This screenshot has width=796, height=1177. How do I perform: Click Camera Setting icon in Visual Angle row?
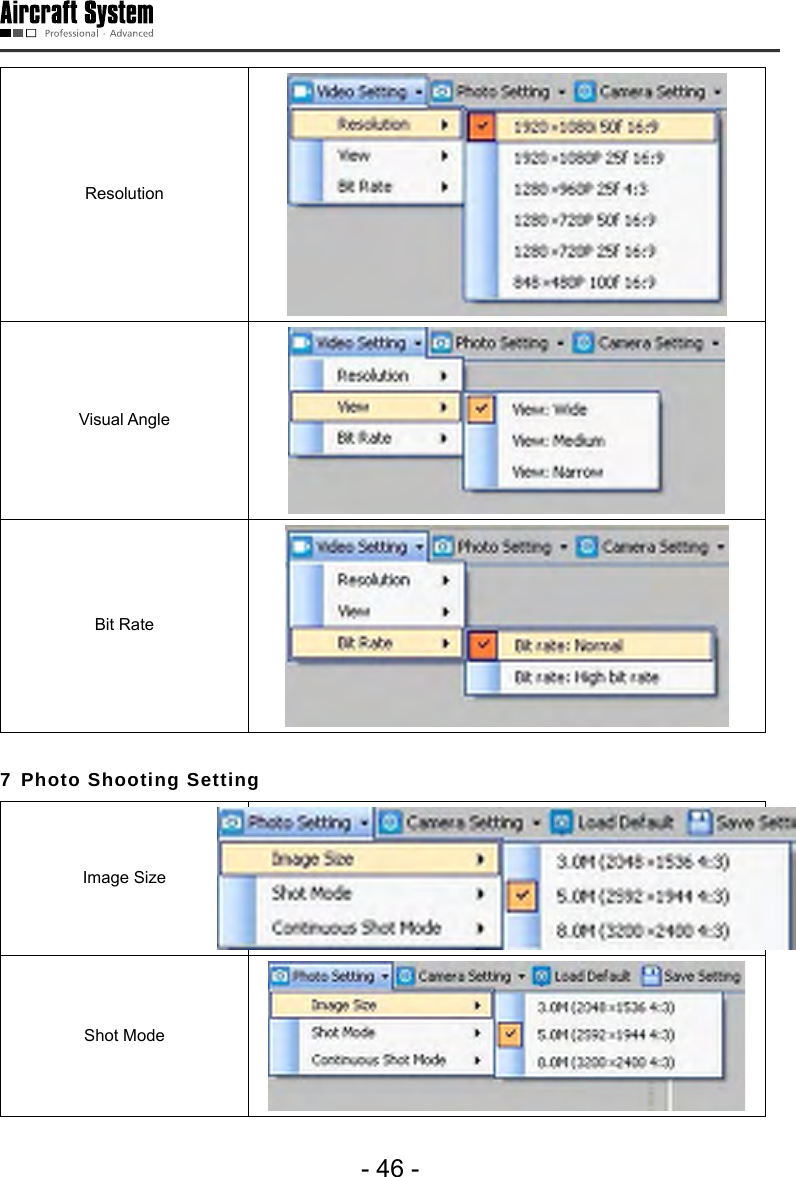583,343
